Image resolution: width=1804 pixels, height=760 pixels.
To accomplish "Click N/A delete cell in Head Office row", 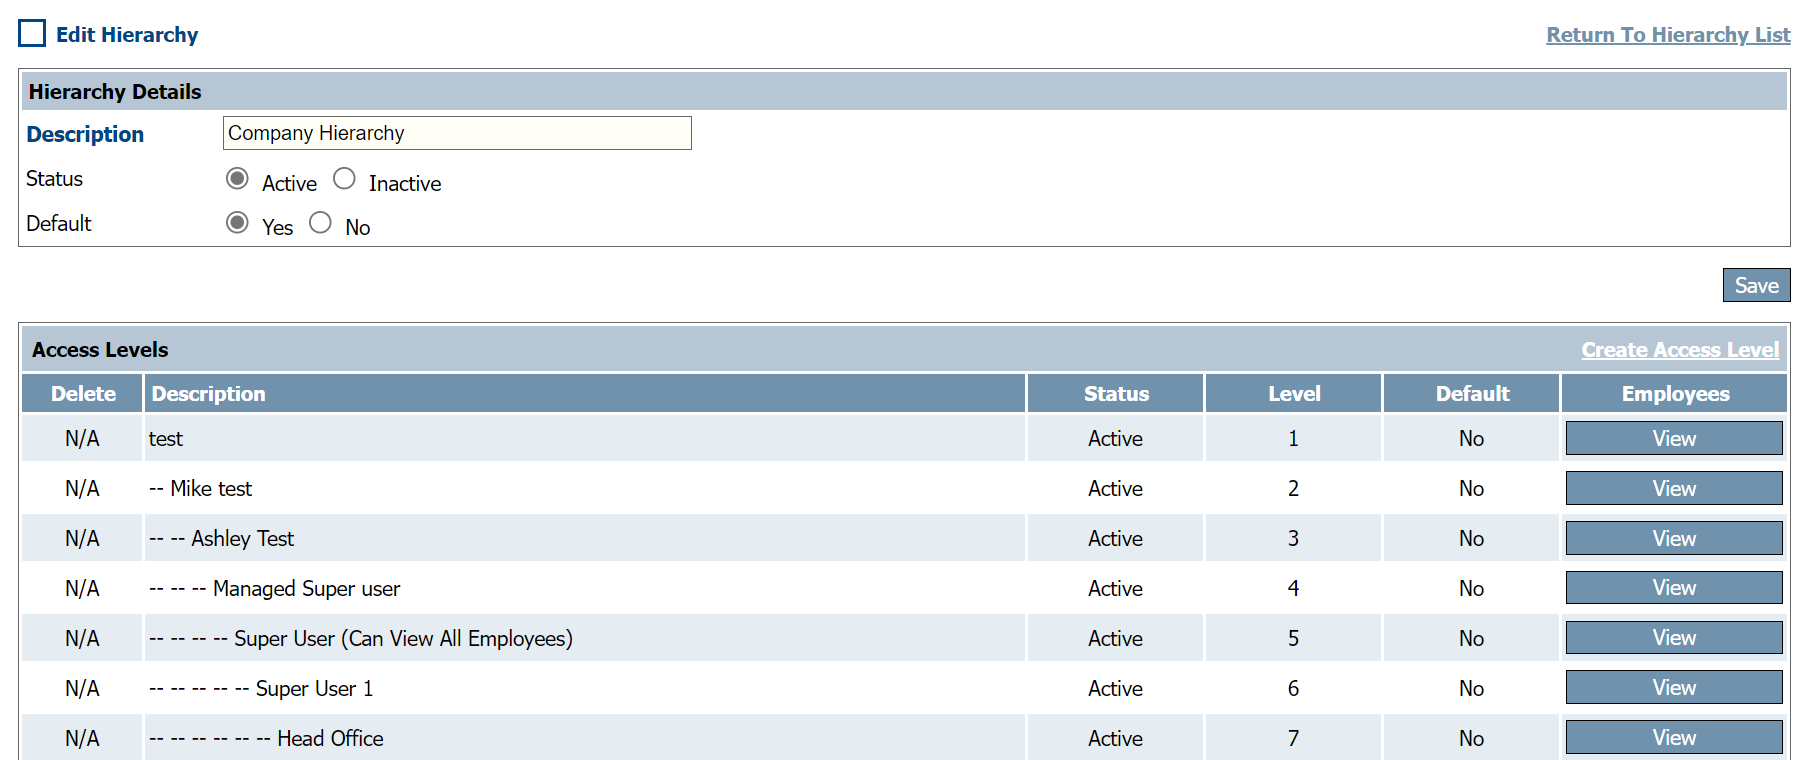I will [x=82, y=738].
